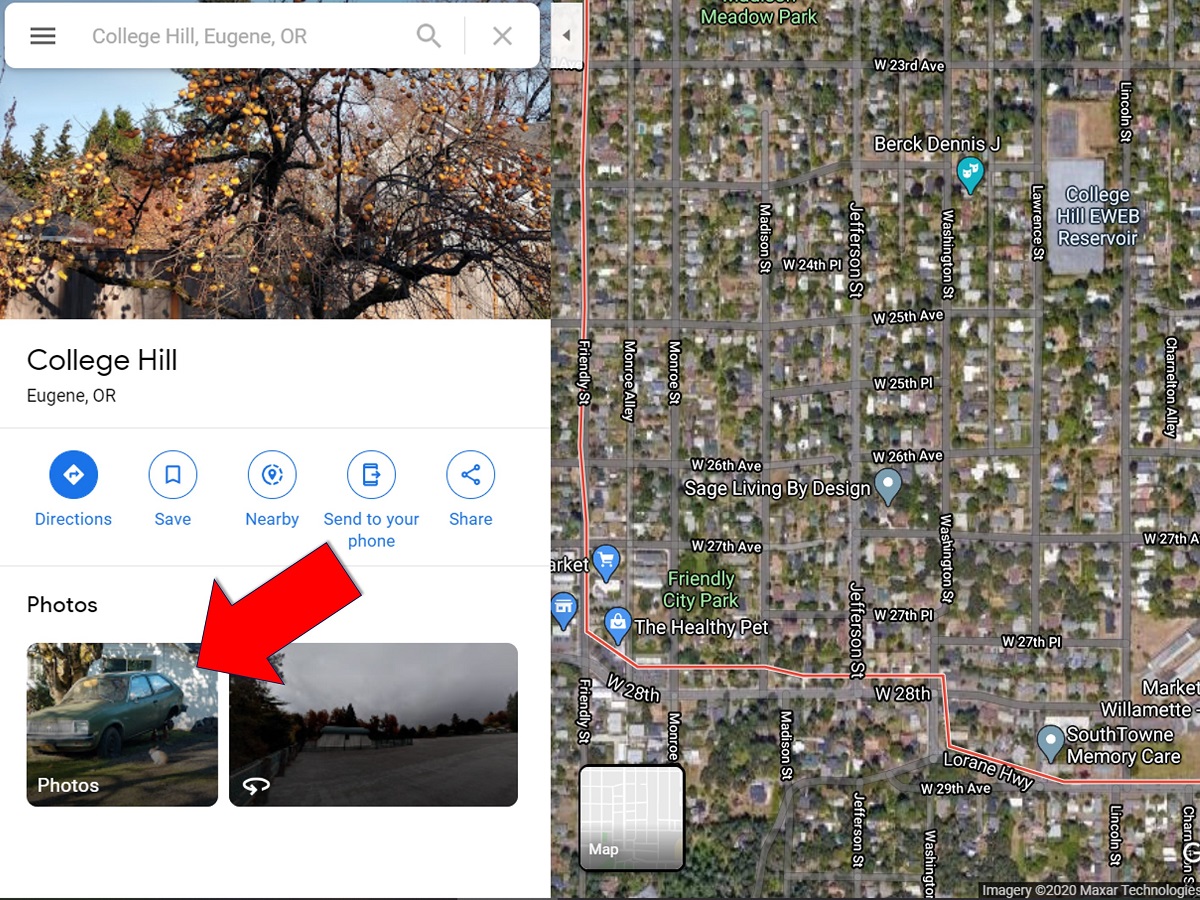Click the Market shopping cart pin
The height and width of the screenshot is (900, 1200).
(x=605, y=561)
